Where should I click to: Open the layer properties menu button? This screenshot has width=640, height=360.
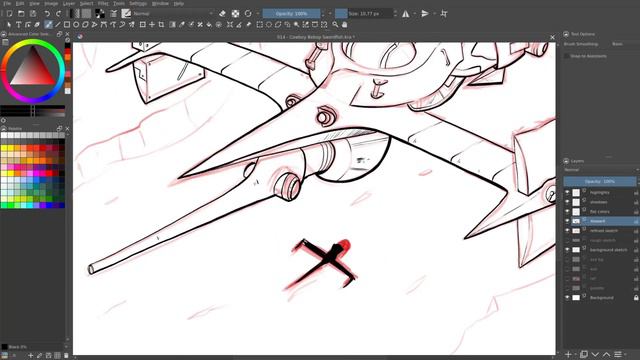click(618, 354)
